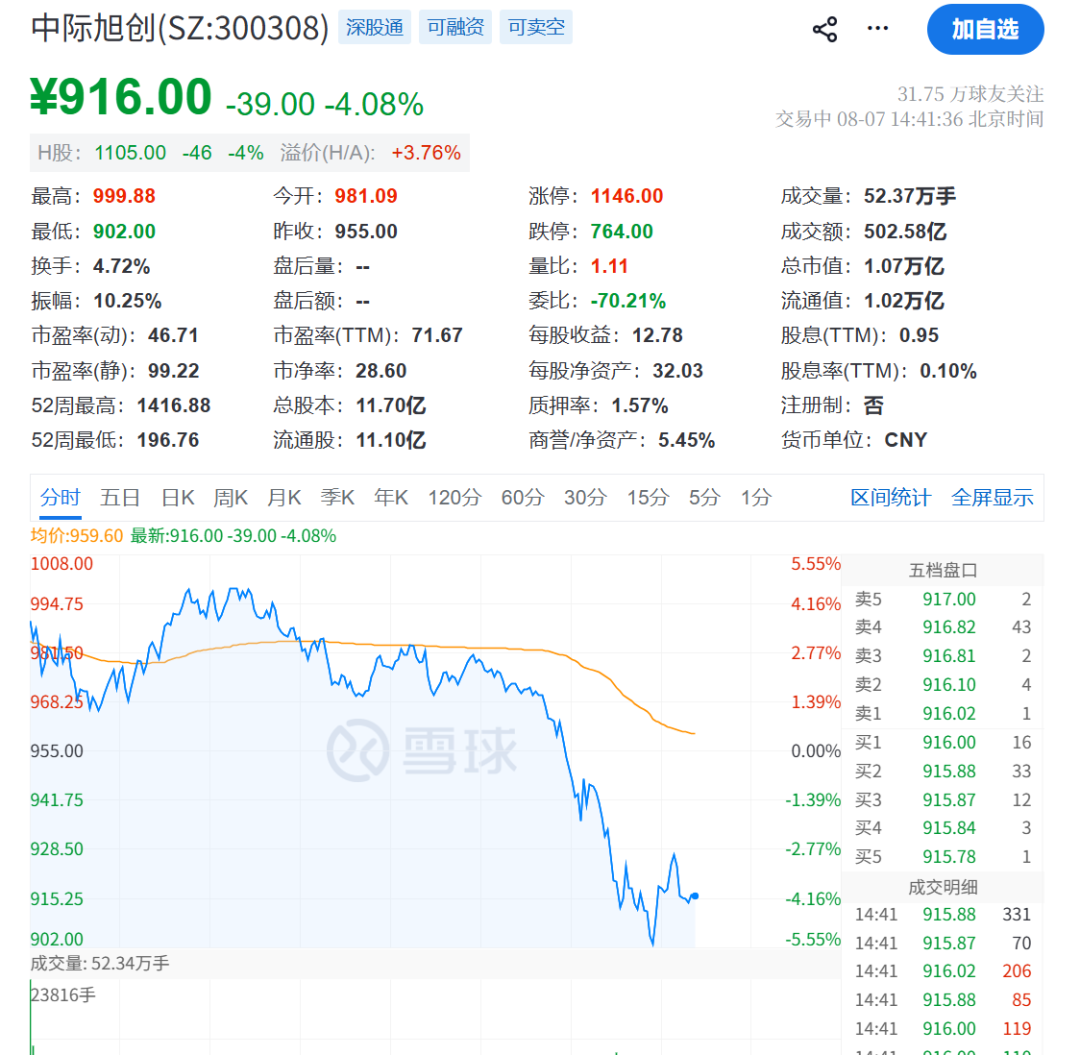Click the 31.75 万球友关注 follower count

click(970, 94)
